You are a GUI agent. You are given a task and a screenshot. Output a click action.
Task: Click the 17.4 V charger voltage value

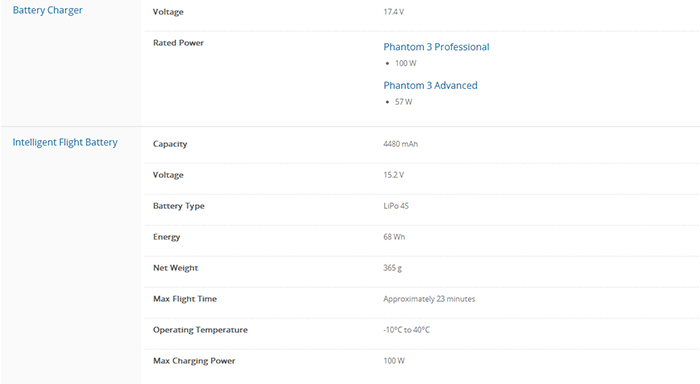pos(393,12)
